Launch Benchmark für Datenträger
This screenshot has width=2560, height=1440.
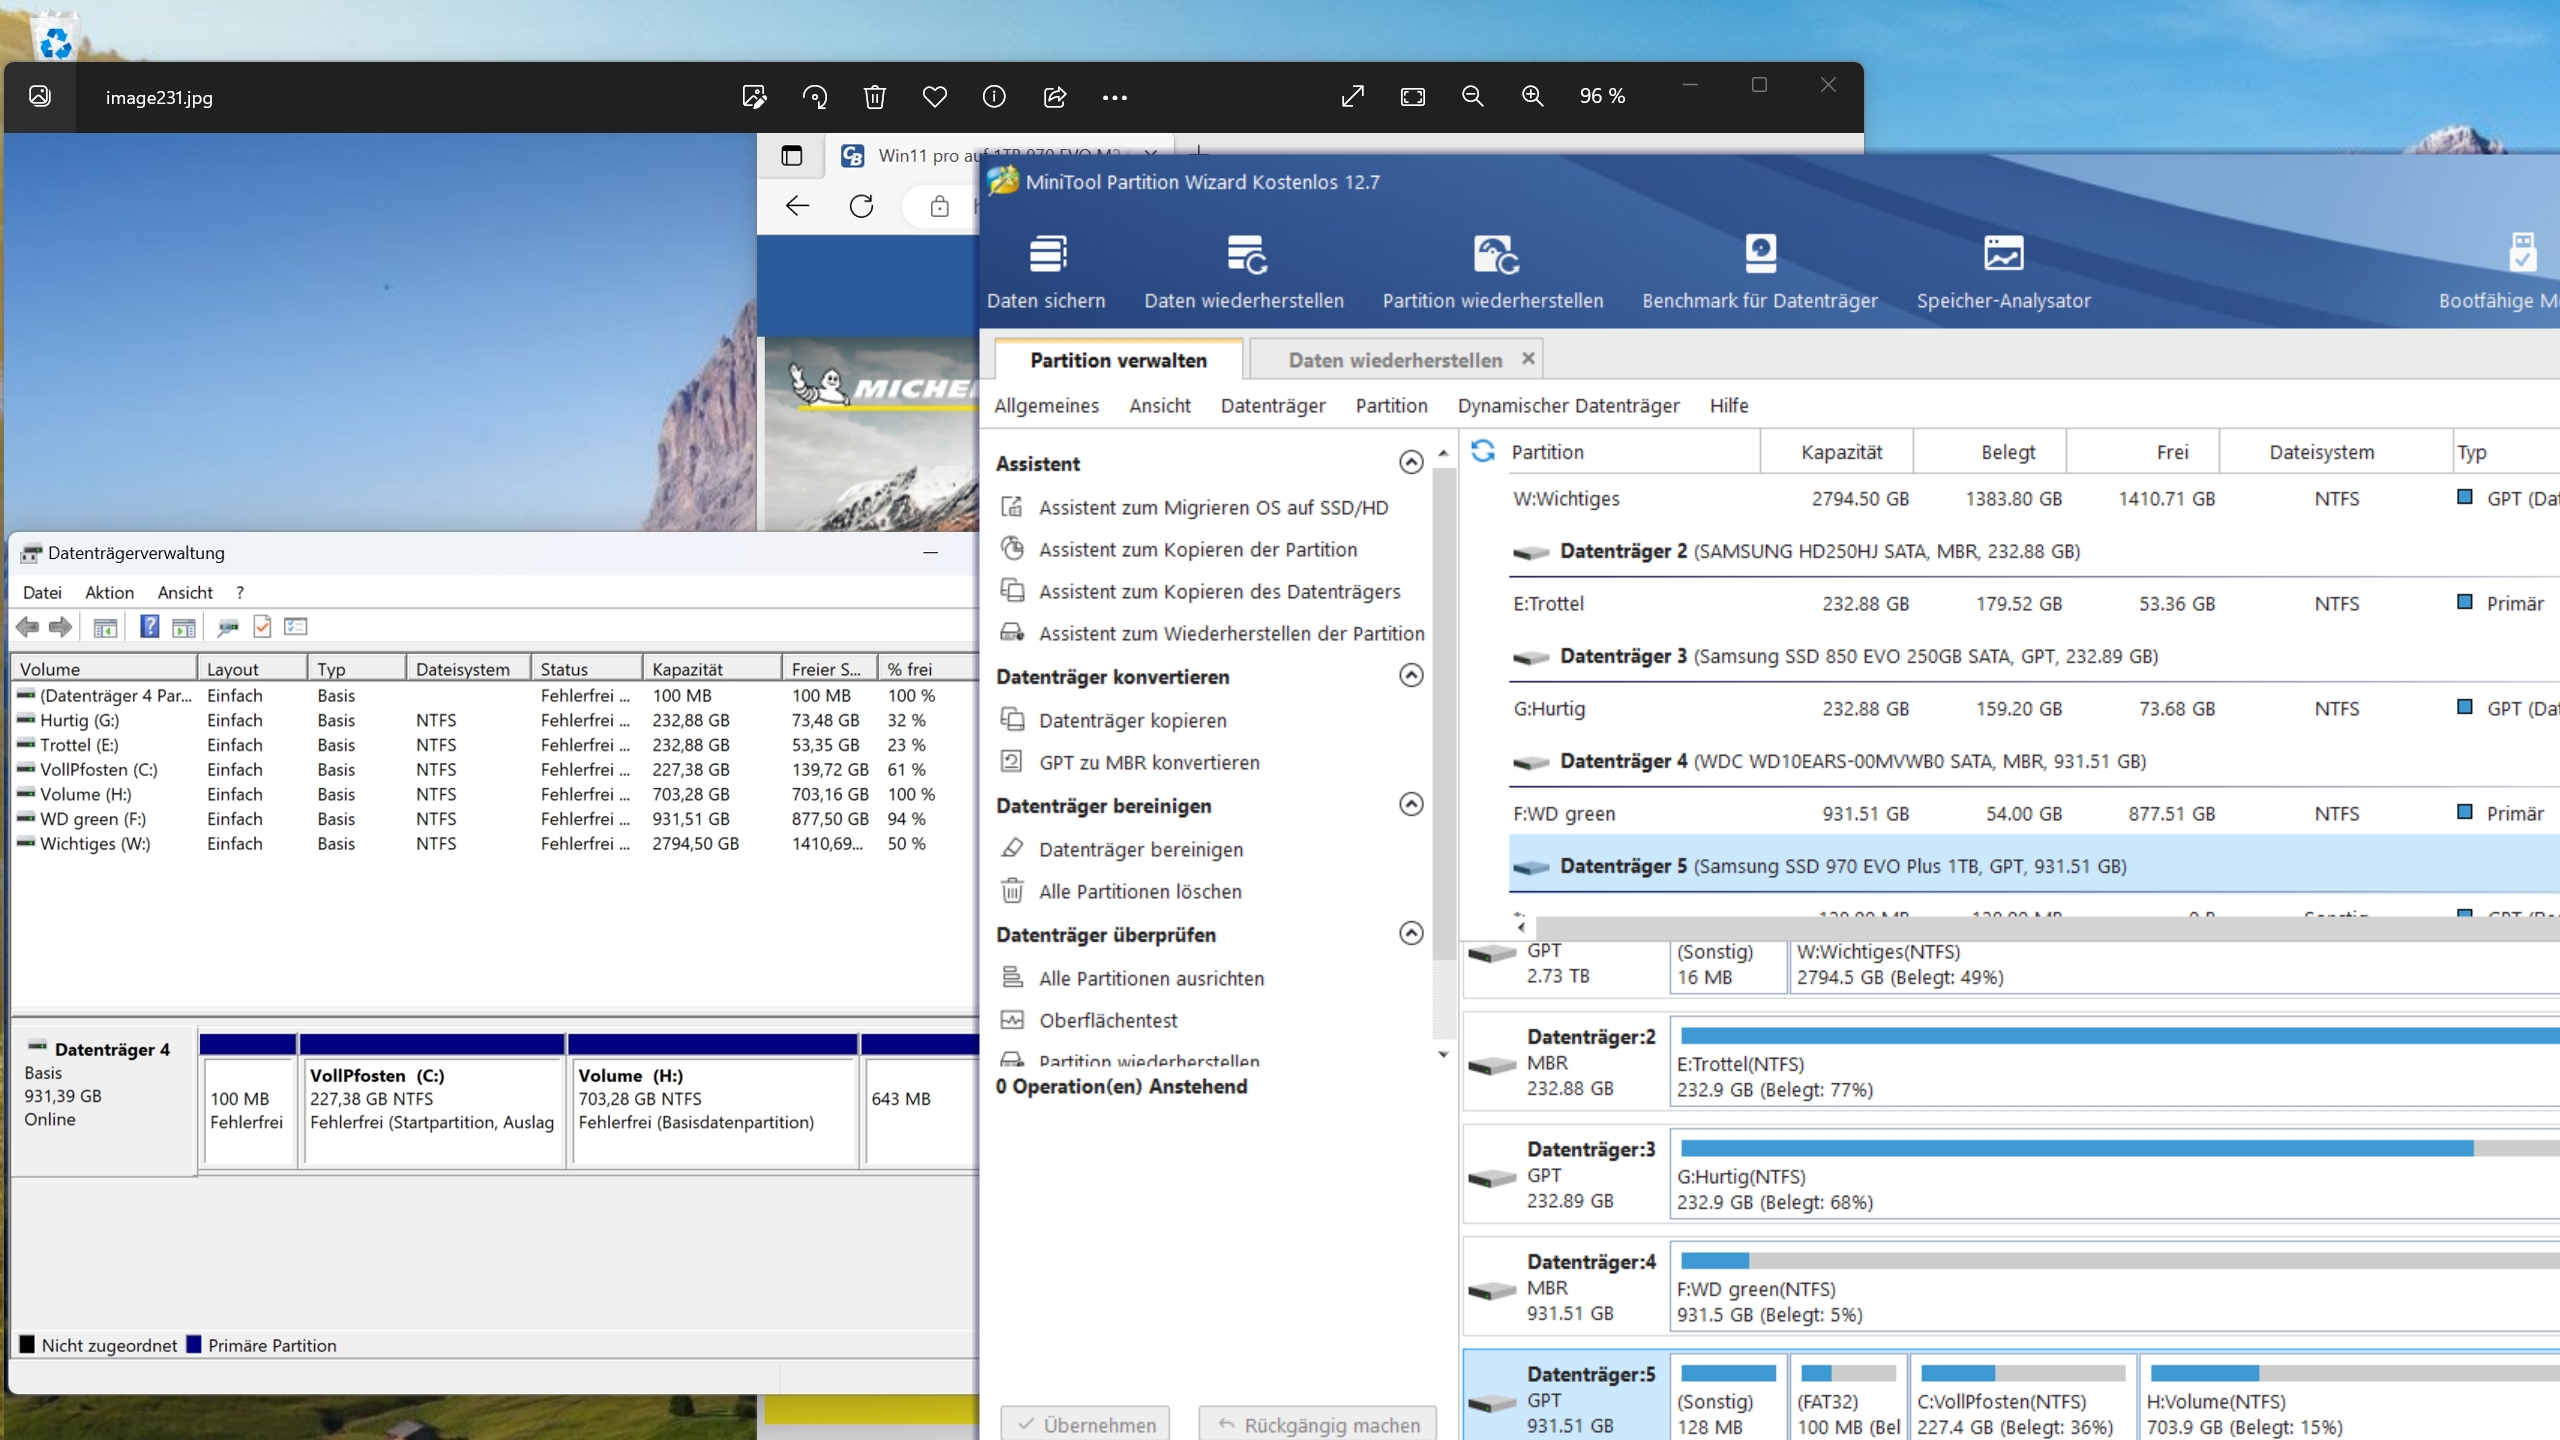pyautogui.click(x=1760, y=271)
